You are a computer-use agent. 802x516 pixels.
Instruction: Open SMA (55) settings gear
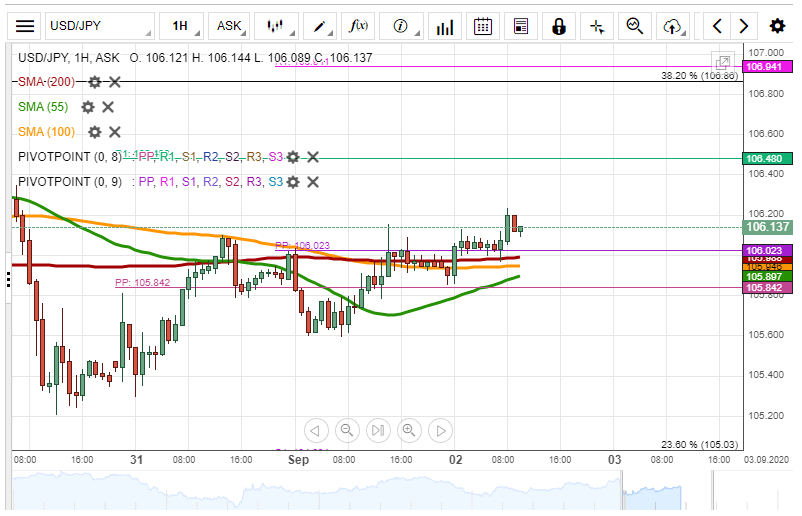tap(88, 107)
